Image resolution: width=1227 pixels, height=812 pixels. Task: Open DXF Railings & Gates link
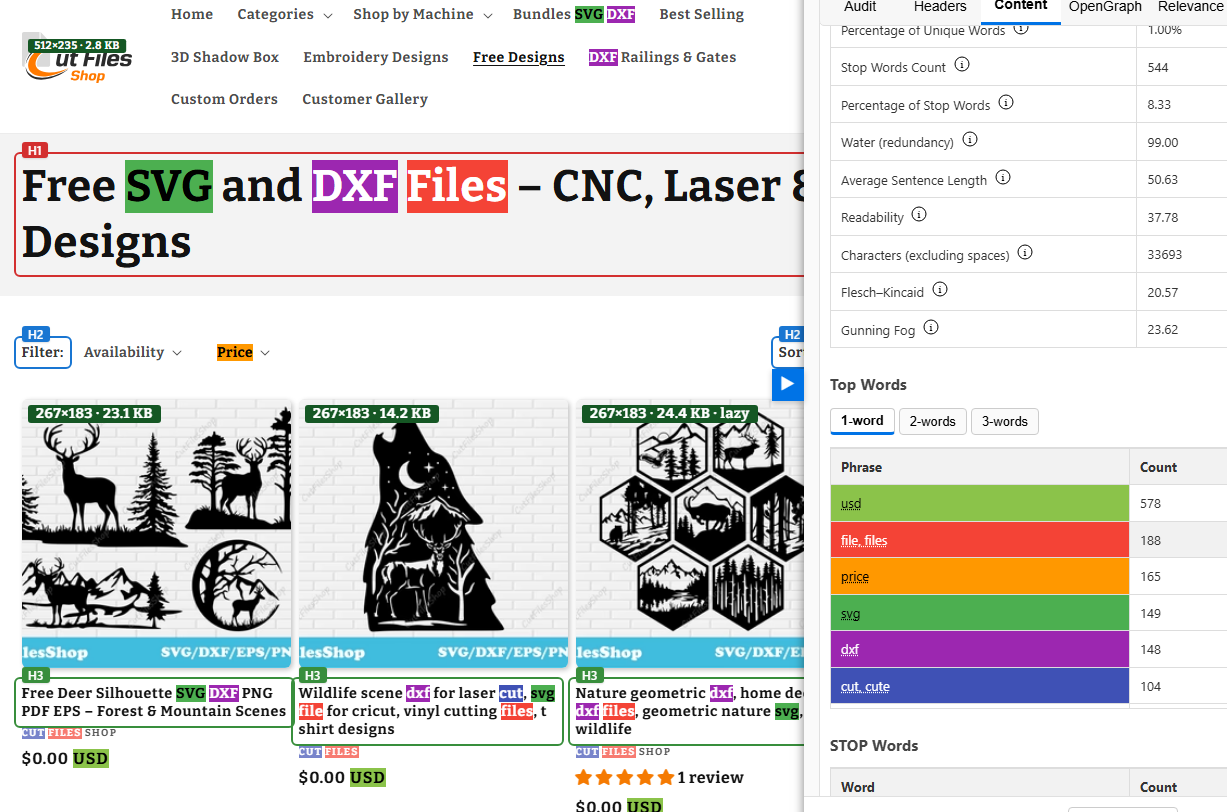tap(663, 57)
